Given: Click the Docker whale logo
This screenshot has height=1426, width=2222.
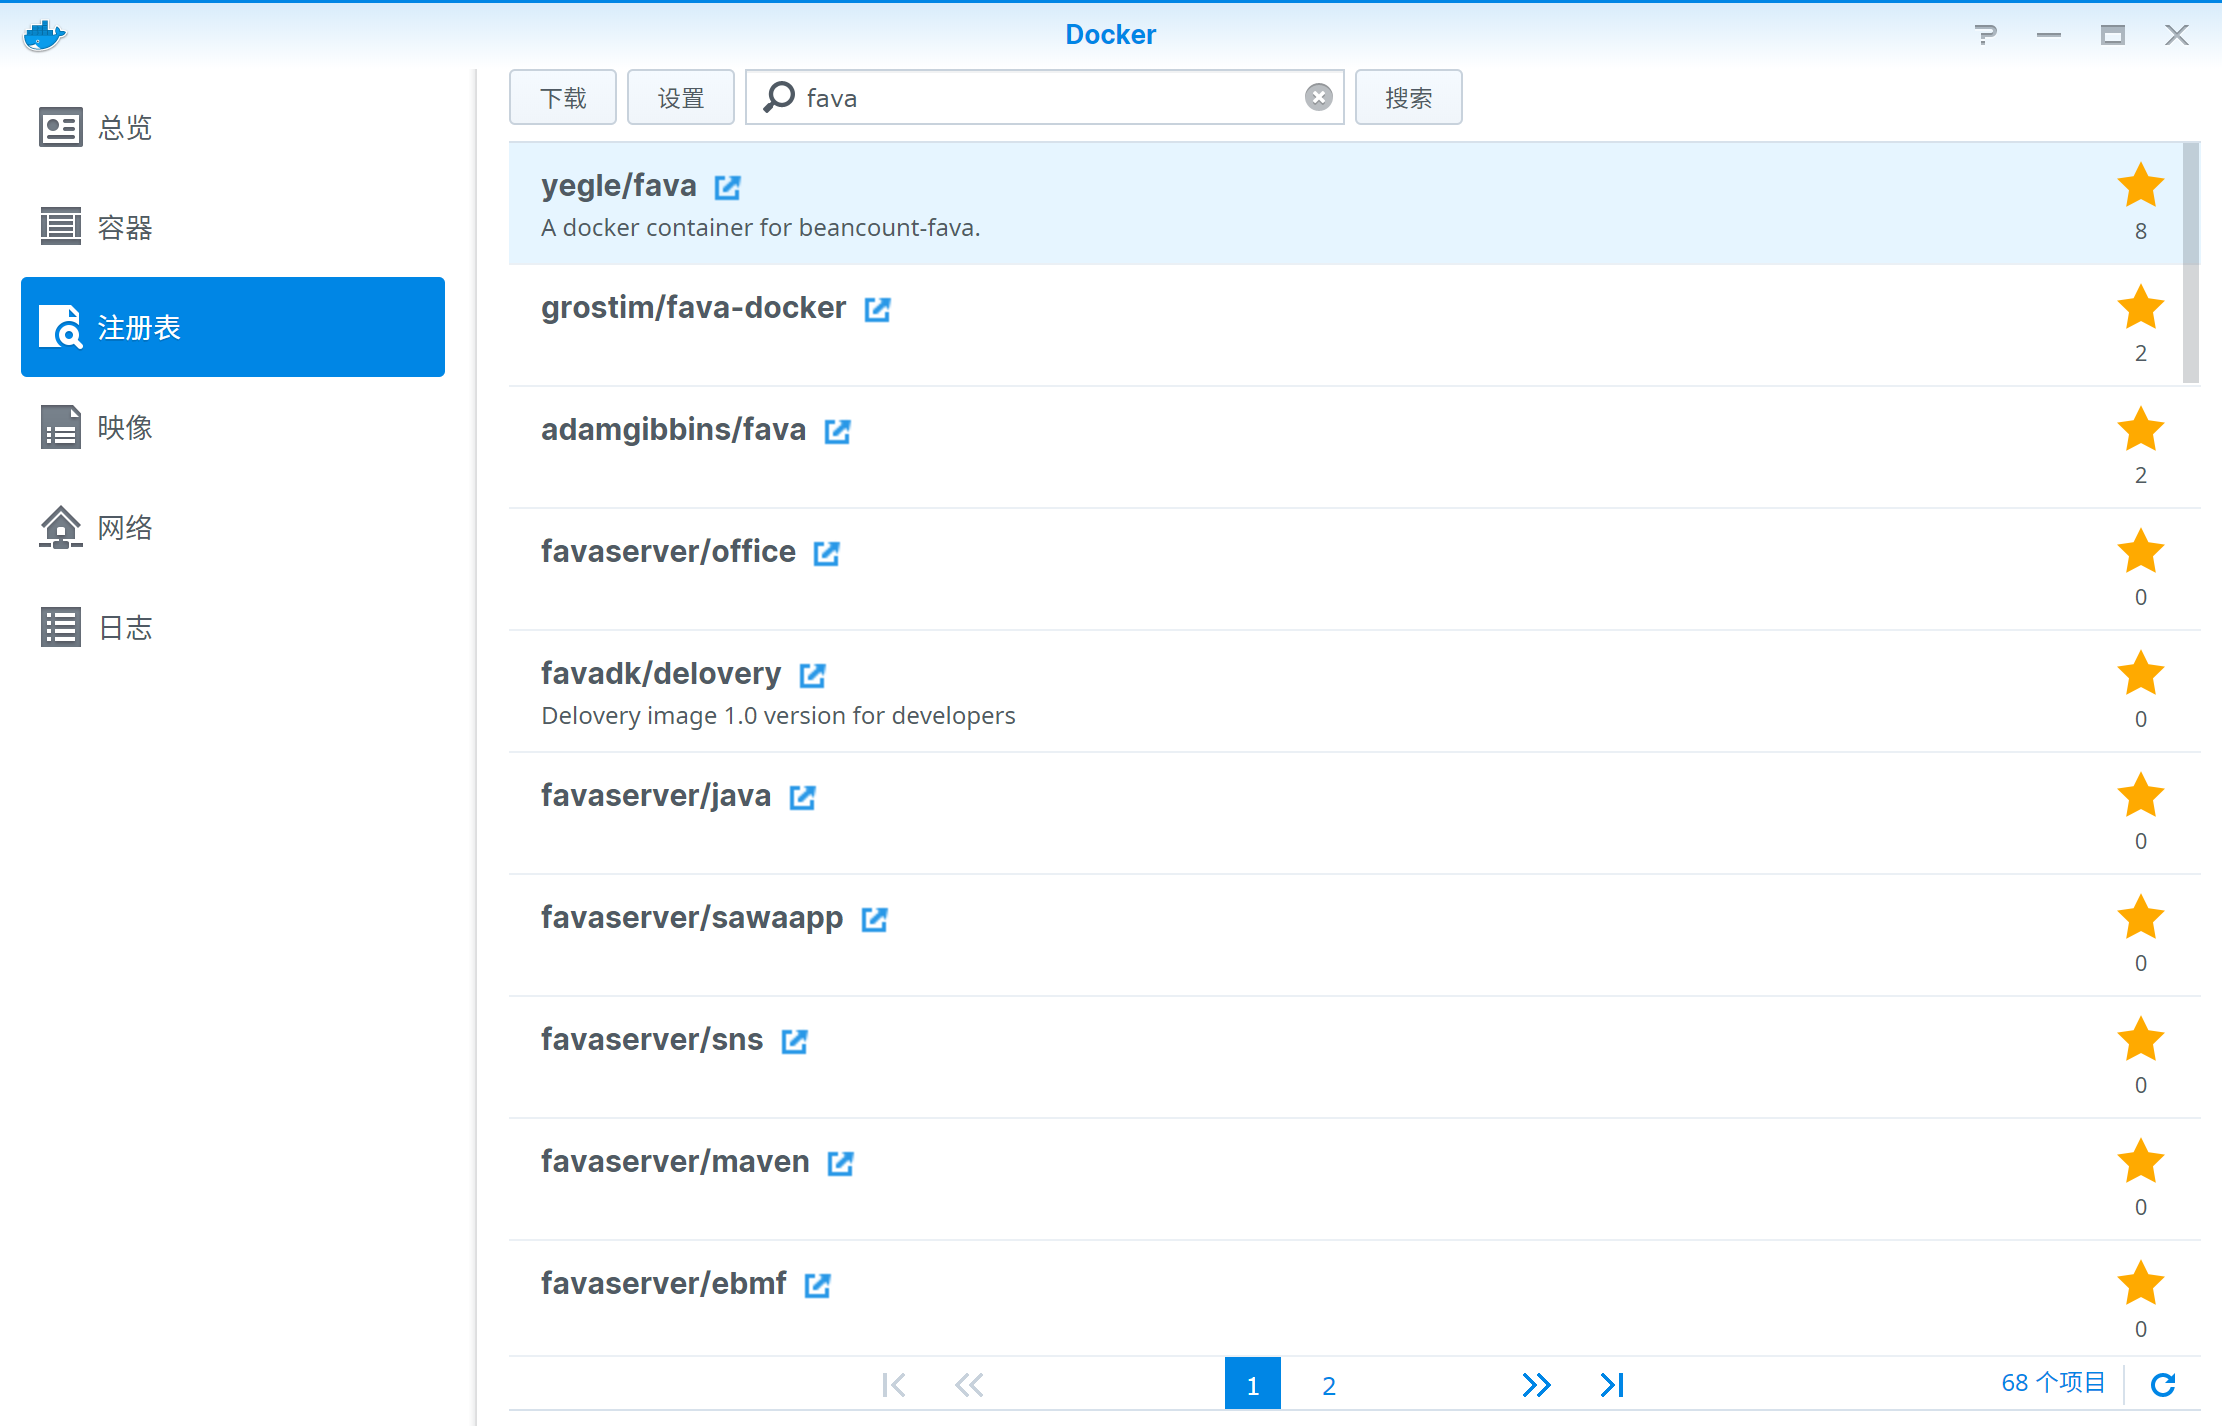Looking at the screenshot, I should tap(44, 34).
